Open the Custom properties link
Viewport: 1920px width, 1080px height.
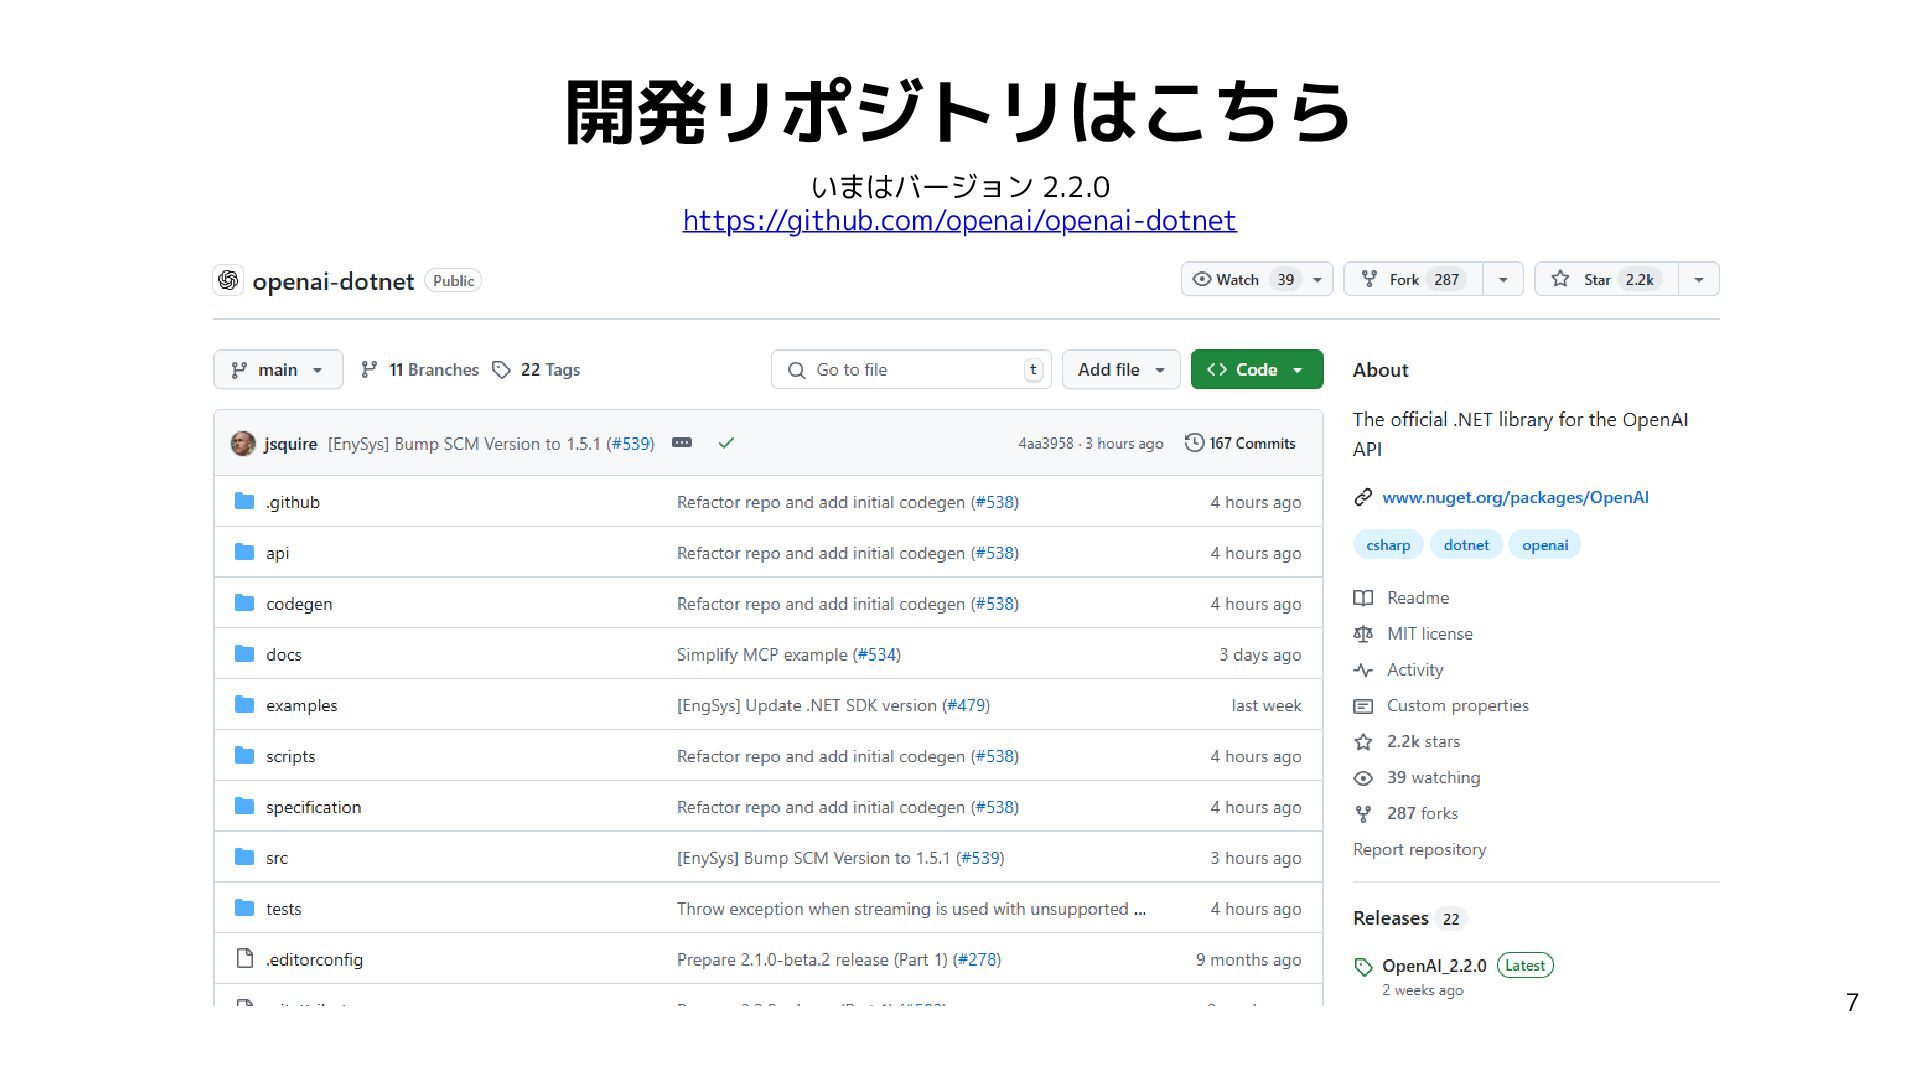click(1458, 706)
